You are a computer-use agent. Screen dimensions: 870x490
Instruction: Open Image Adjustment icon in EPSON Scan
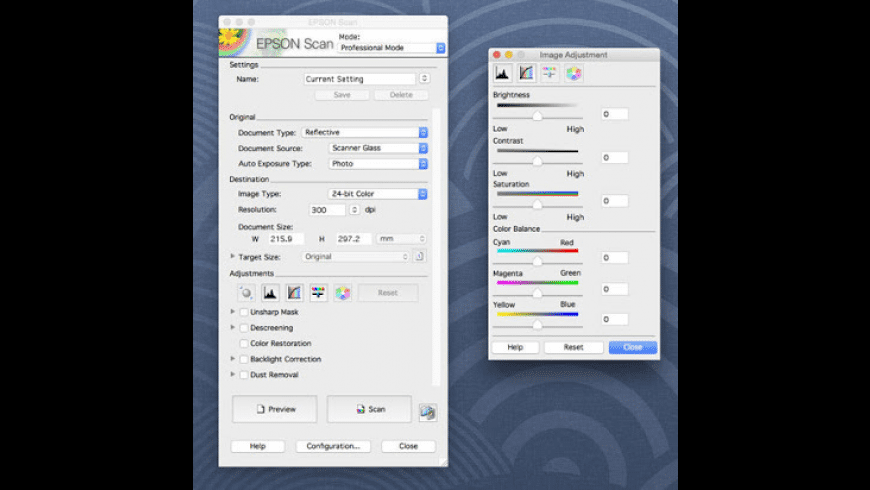(x=318, y=292)
